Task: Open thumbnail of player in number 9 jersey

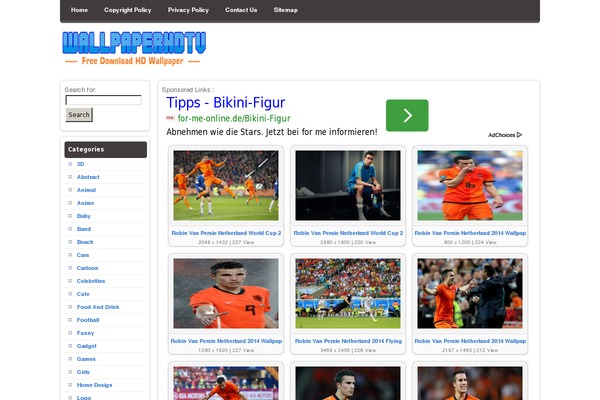Action: (226, 293)
